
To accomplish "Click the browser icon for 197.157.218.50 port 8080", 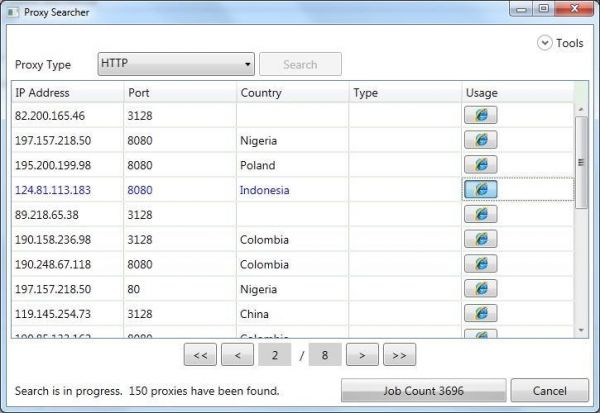I will click(x=480, y=141).
